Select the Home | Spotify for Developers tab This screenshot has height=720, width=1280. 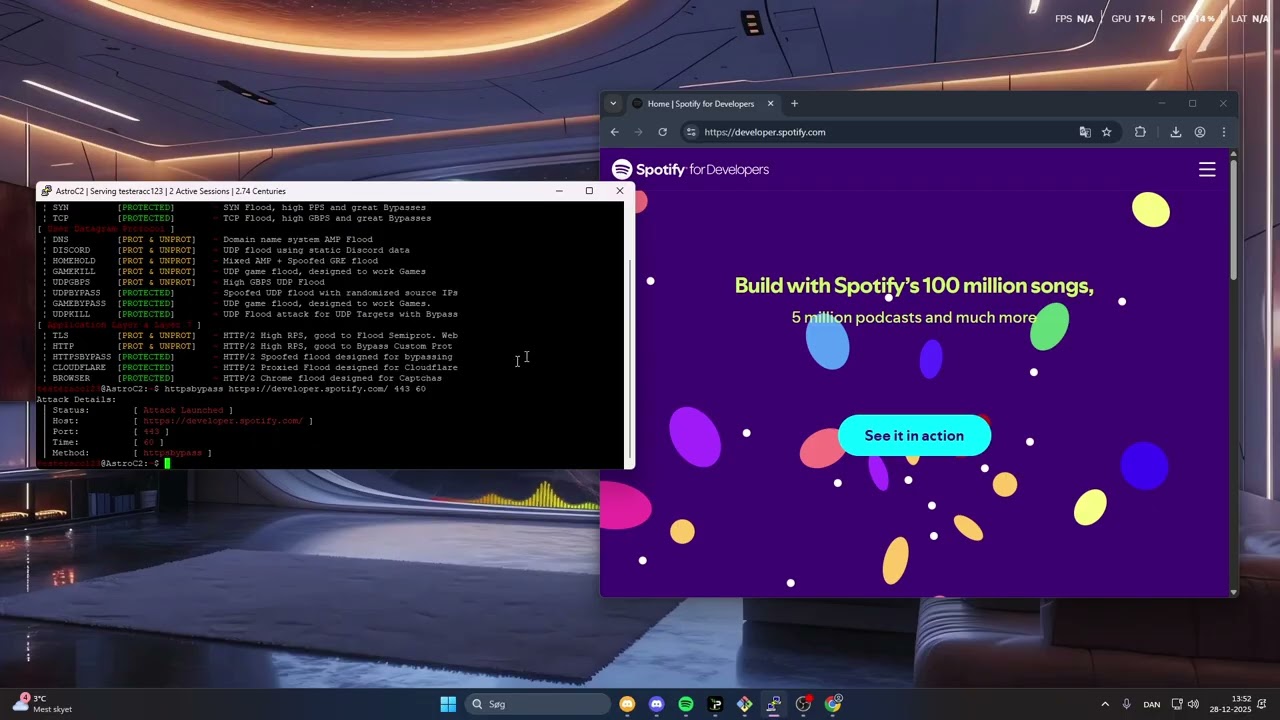[x=704, y=104]
